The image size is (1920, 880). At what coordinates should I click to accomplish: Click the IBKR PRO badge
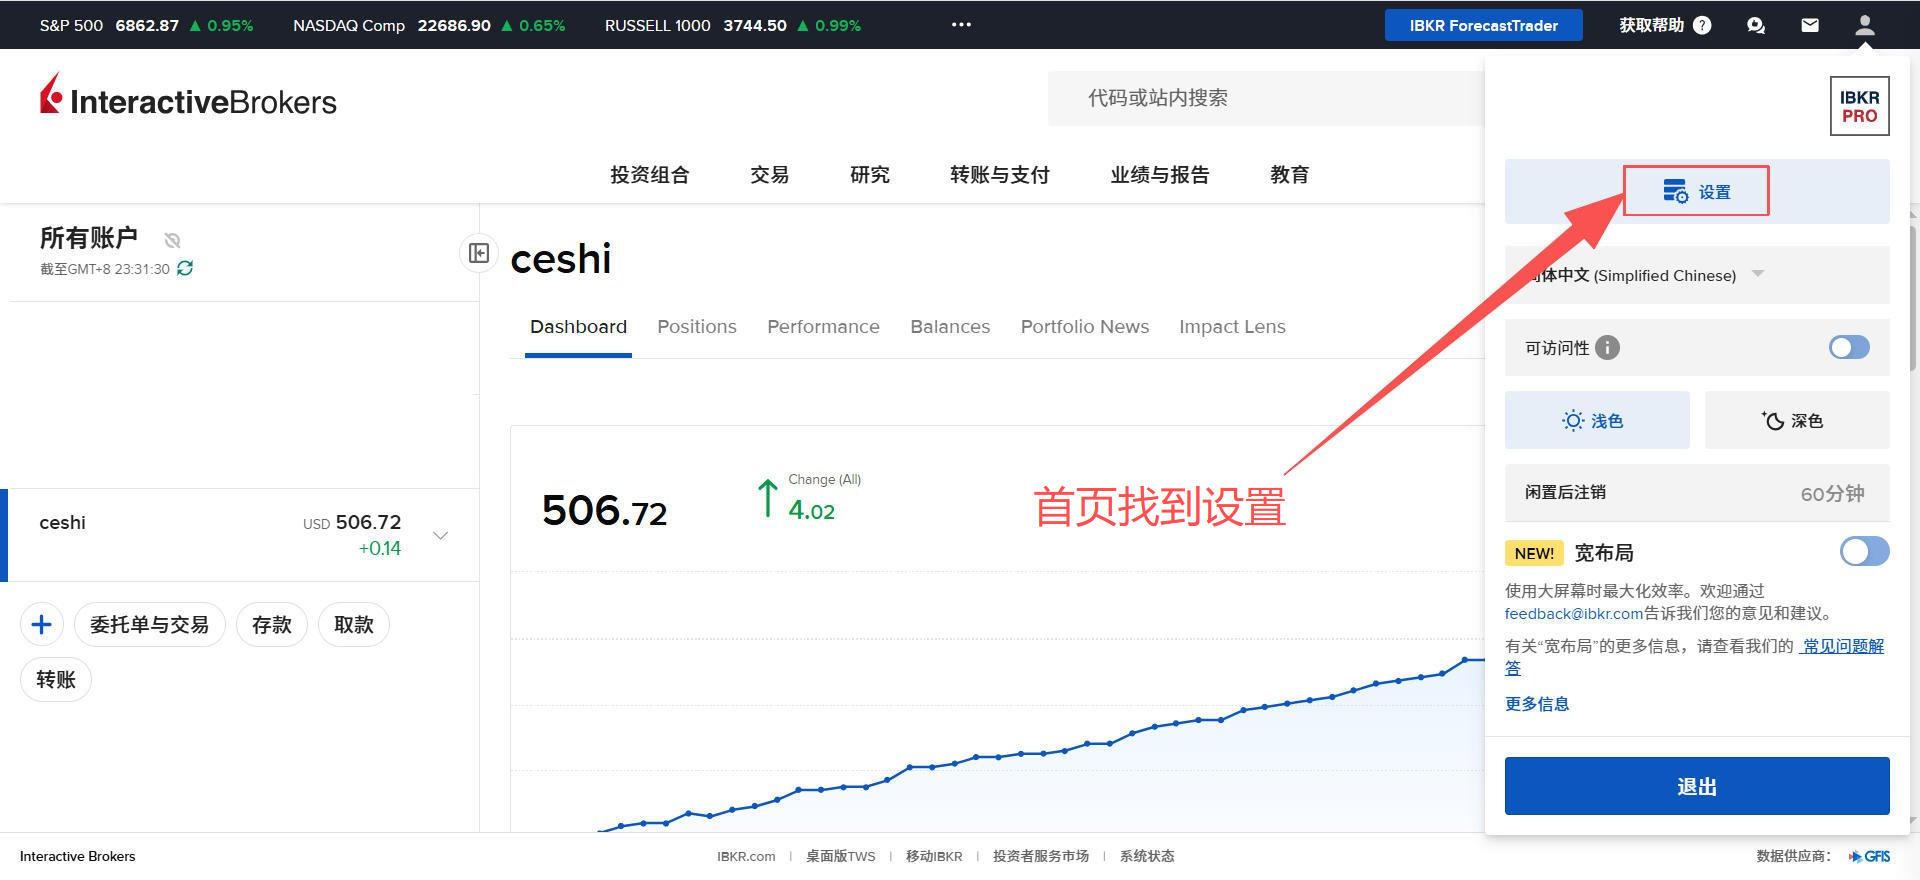(1859, 106)
